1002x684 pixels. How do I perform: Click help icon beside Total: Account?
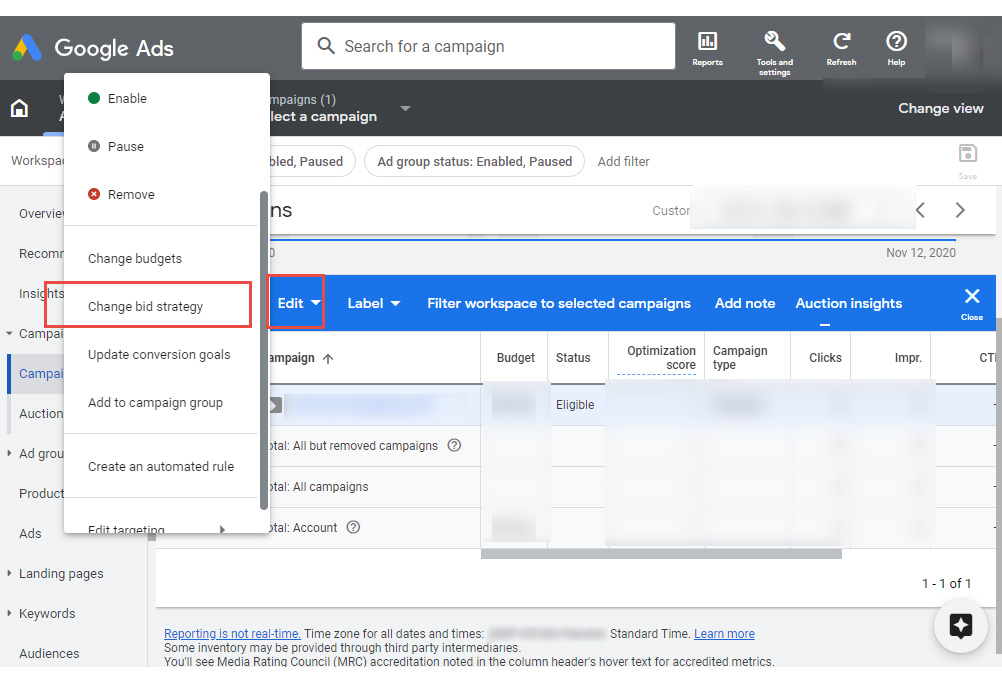click(x=353, y=528)
